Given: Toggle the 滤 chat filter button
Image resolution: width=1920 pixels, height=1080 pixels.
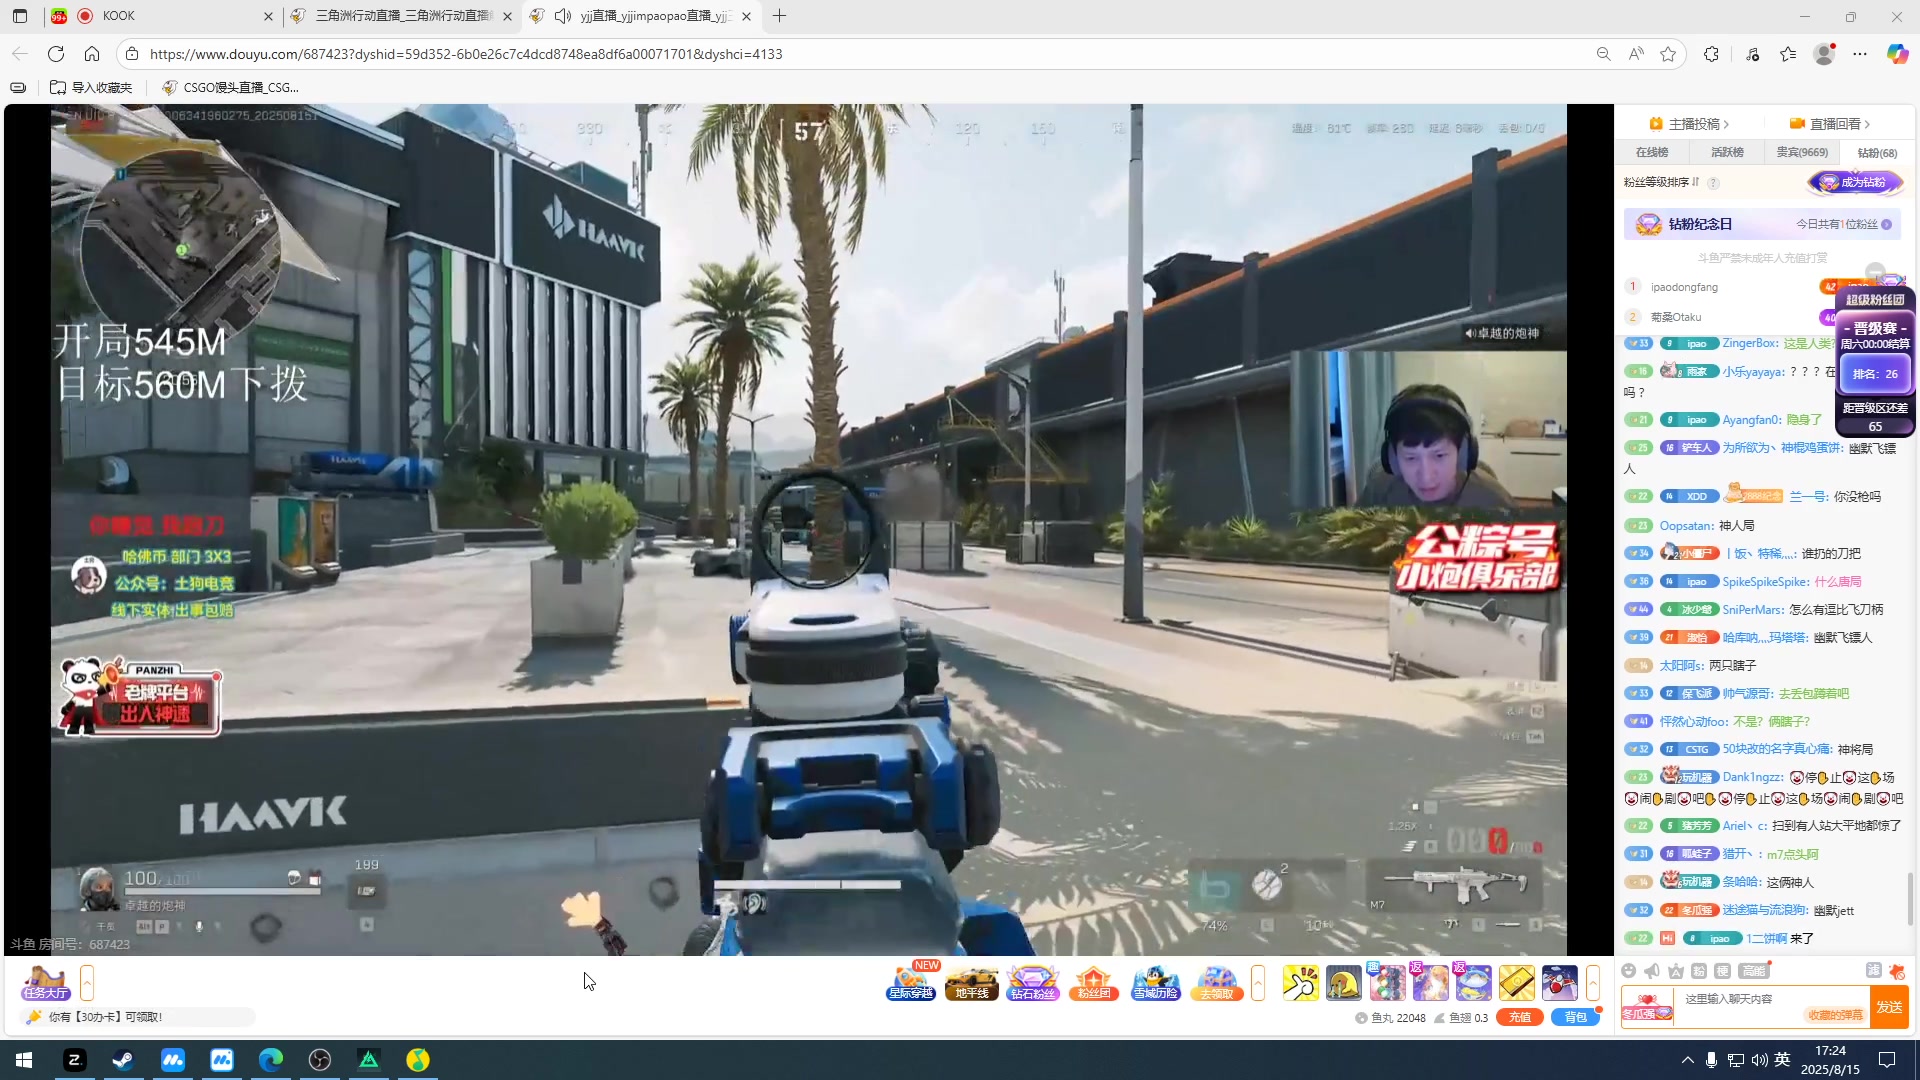Looking at the screenshot, I should click(x=1873, y=971).
